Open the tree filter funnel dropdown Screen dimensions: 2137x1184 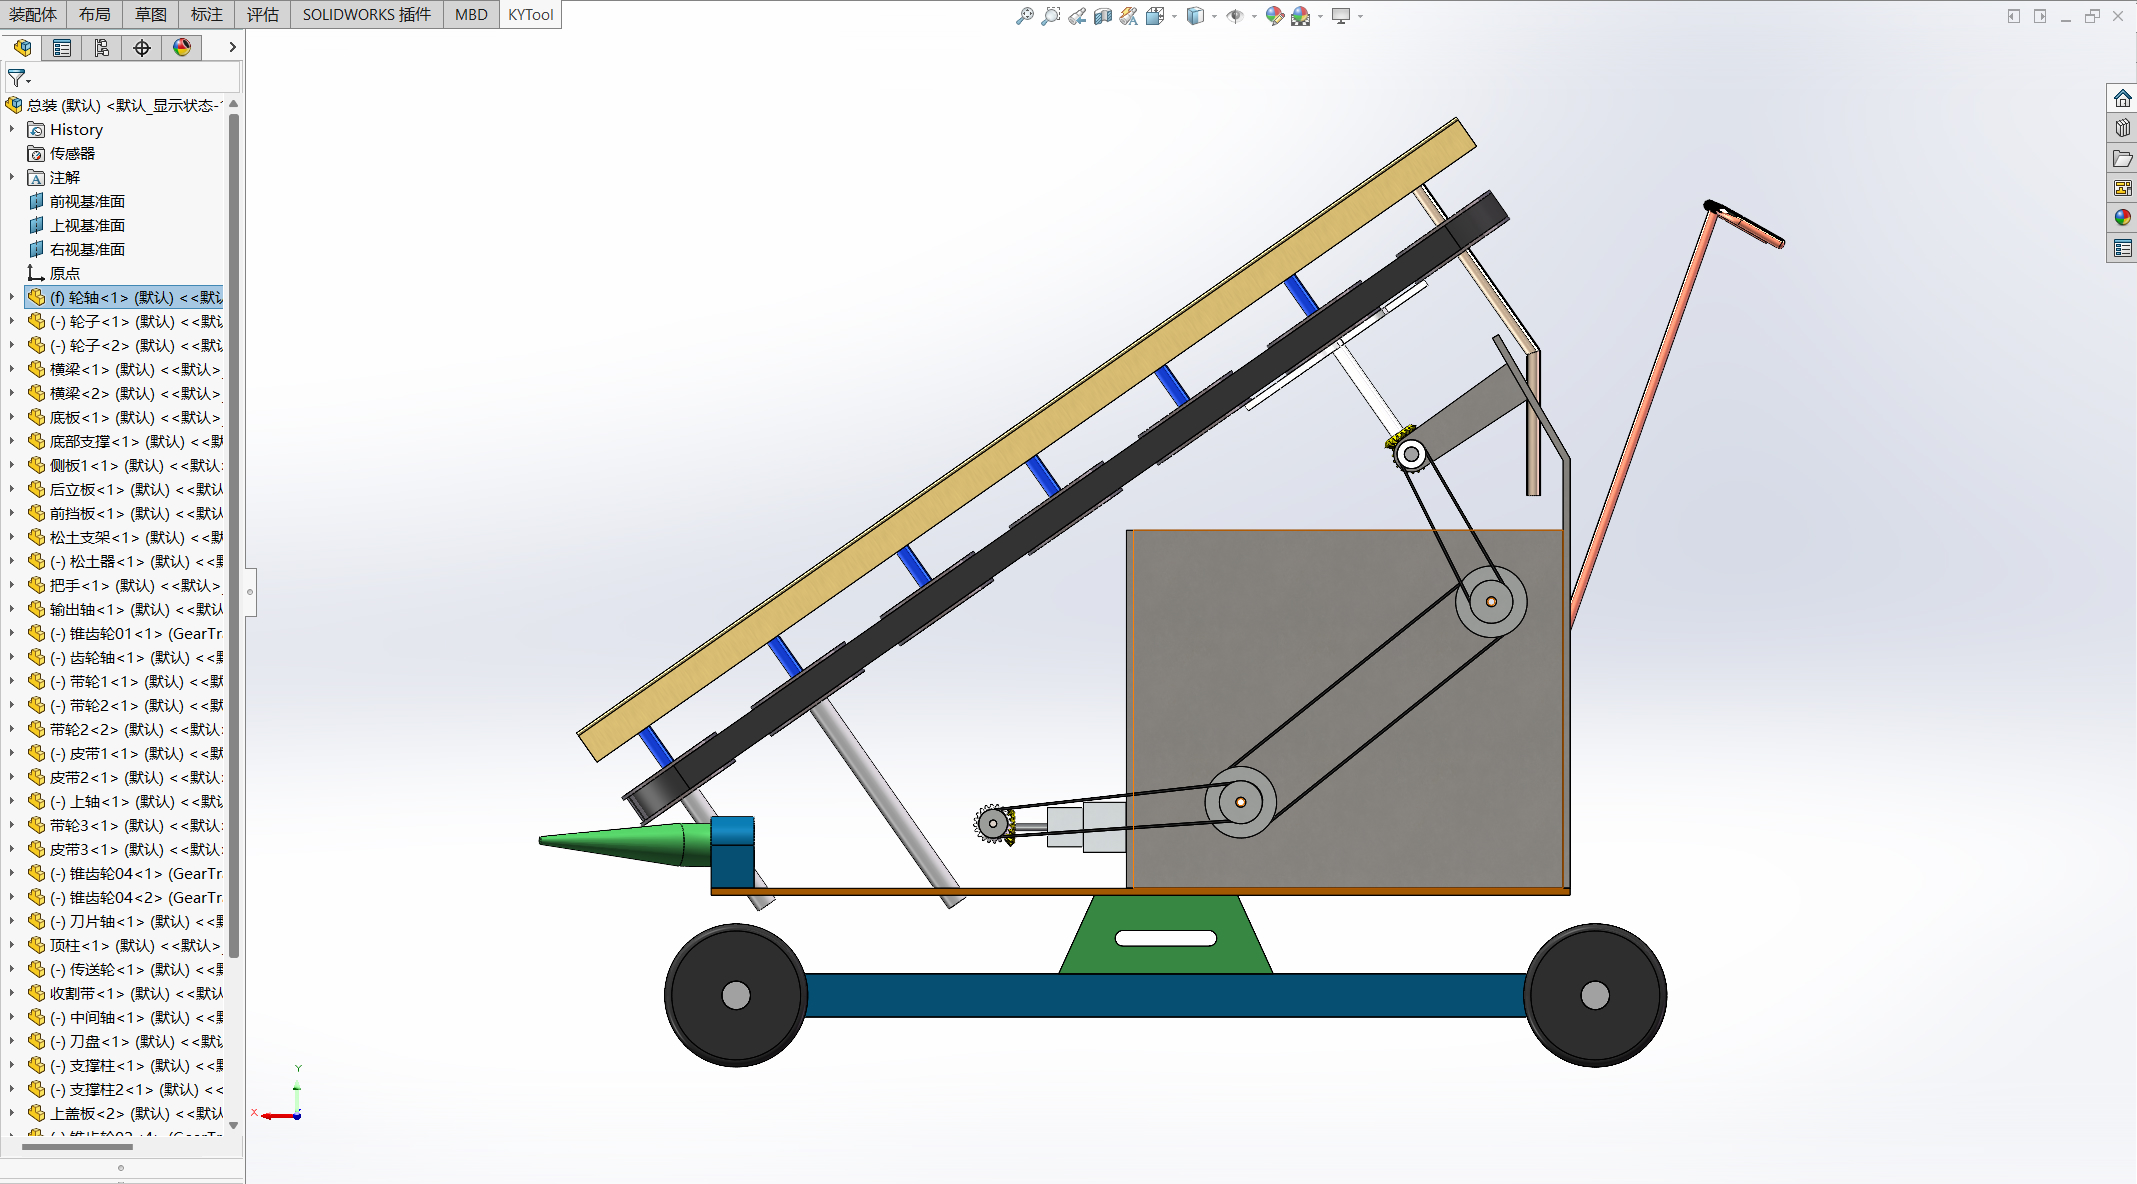pos(19,78)
